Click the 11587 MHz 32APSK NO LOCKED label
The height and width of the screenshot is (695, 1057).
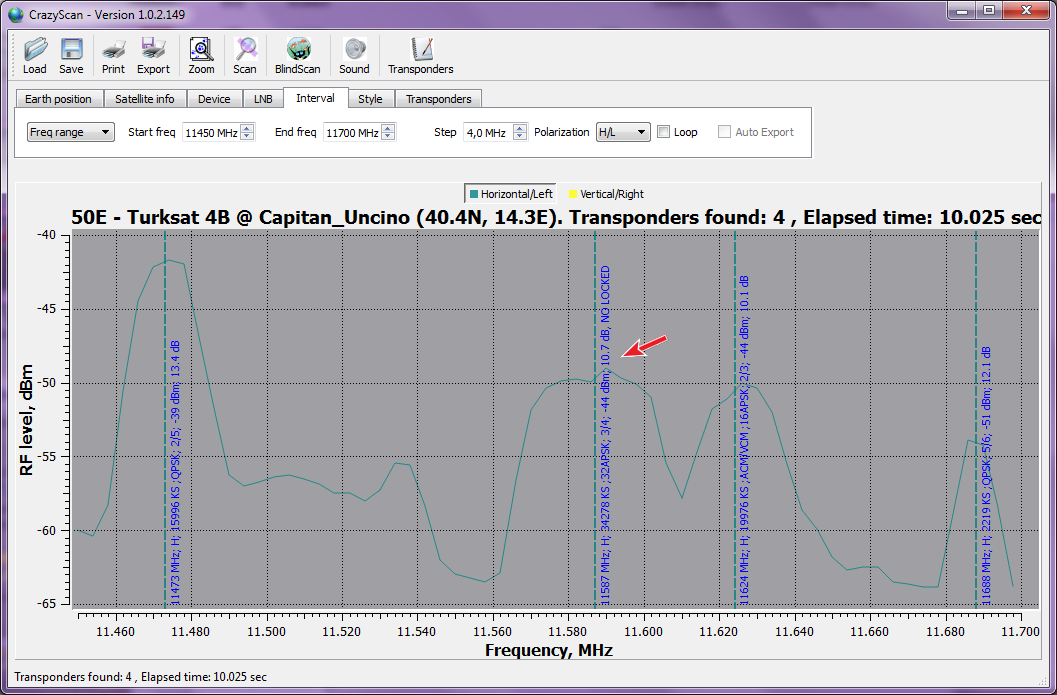(x=605, y=435)
